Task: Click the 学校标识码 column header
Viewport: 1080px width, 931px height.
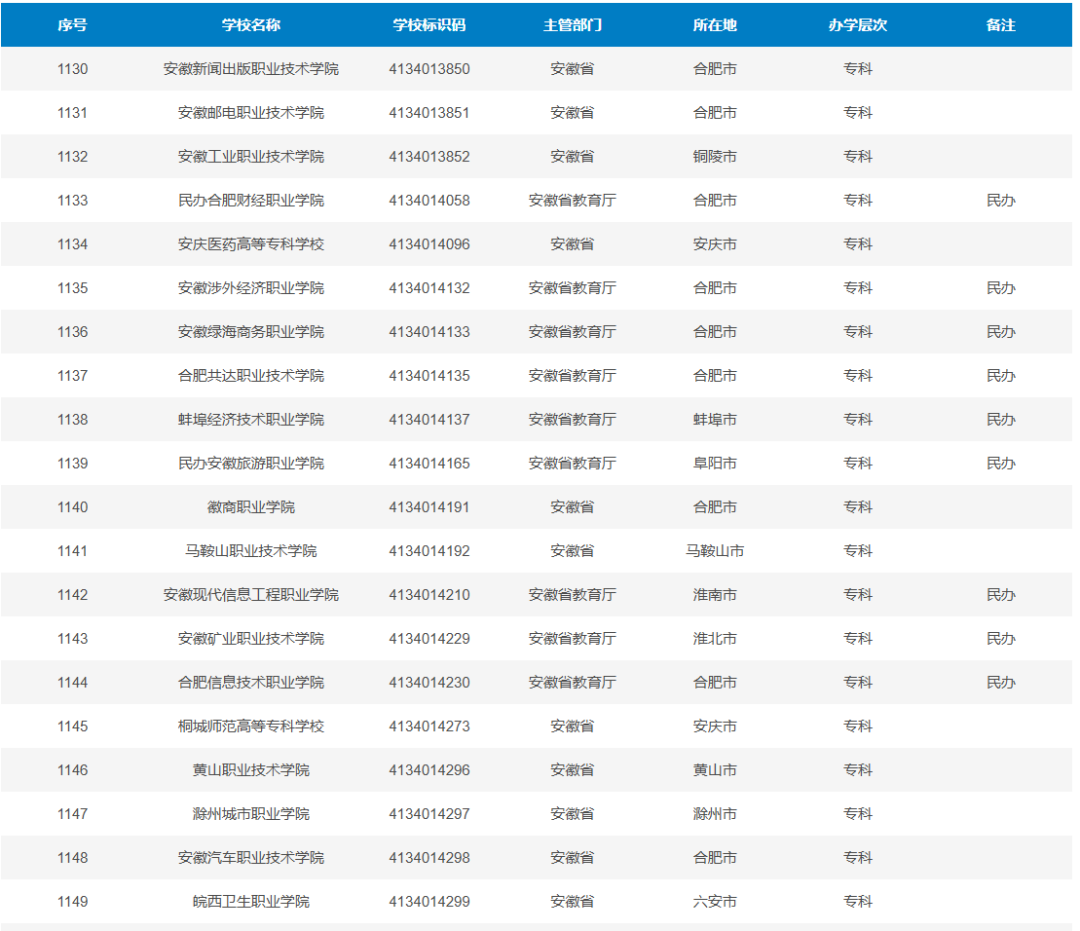Action: coord(429,25)
